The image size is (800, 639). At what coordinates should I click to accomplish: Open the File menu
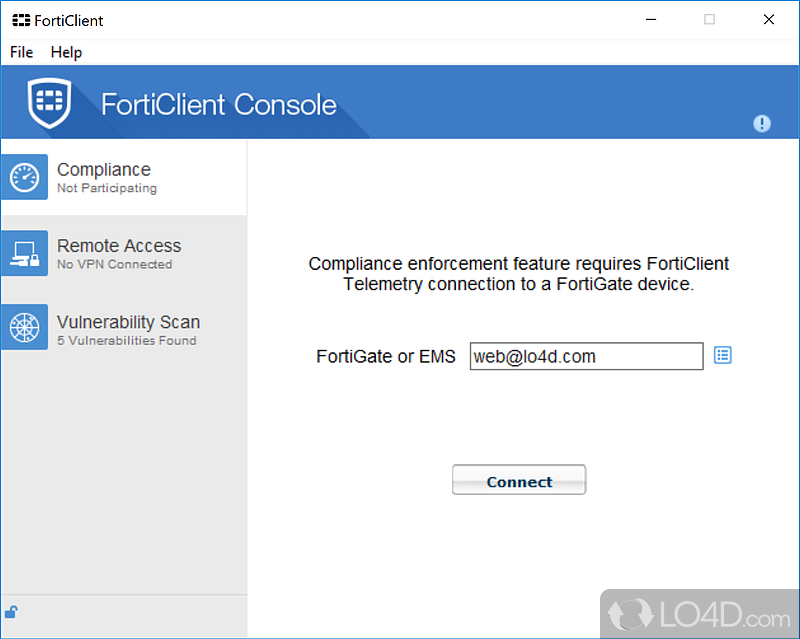point(21,52)
